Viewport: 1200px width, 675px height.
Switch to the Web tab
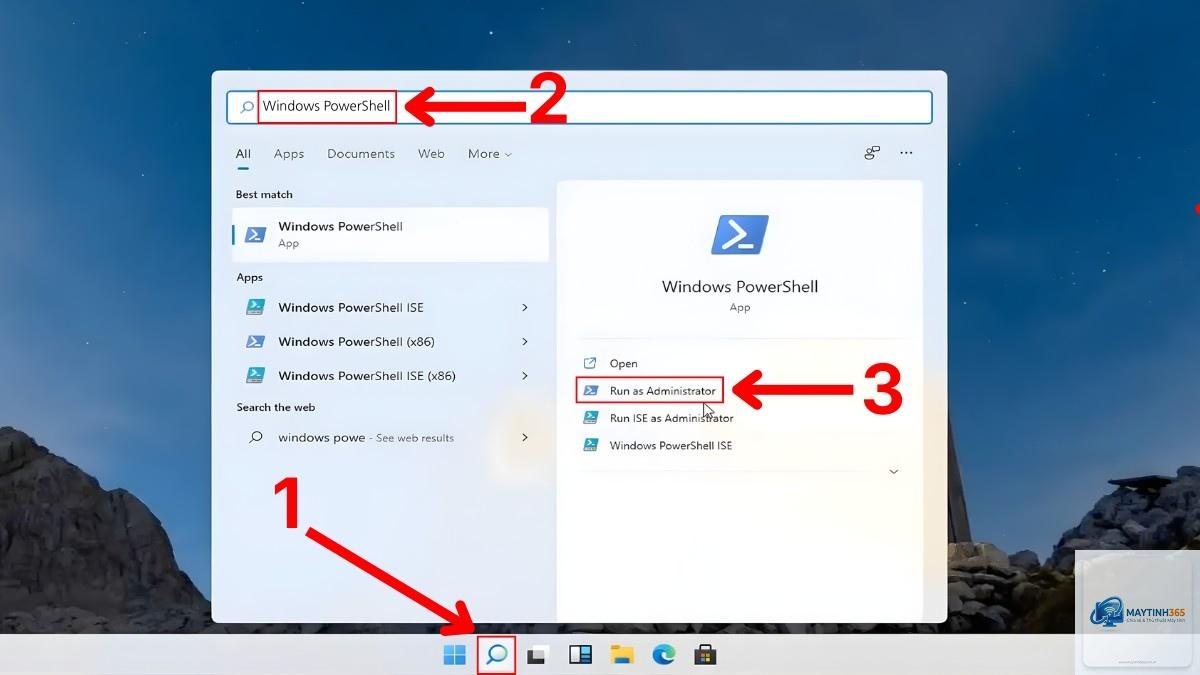[431, 154]
